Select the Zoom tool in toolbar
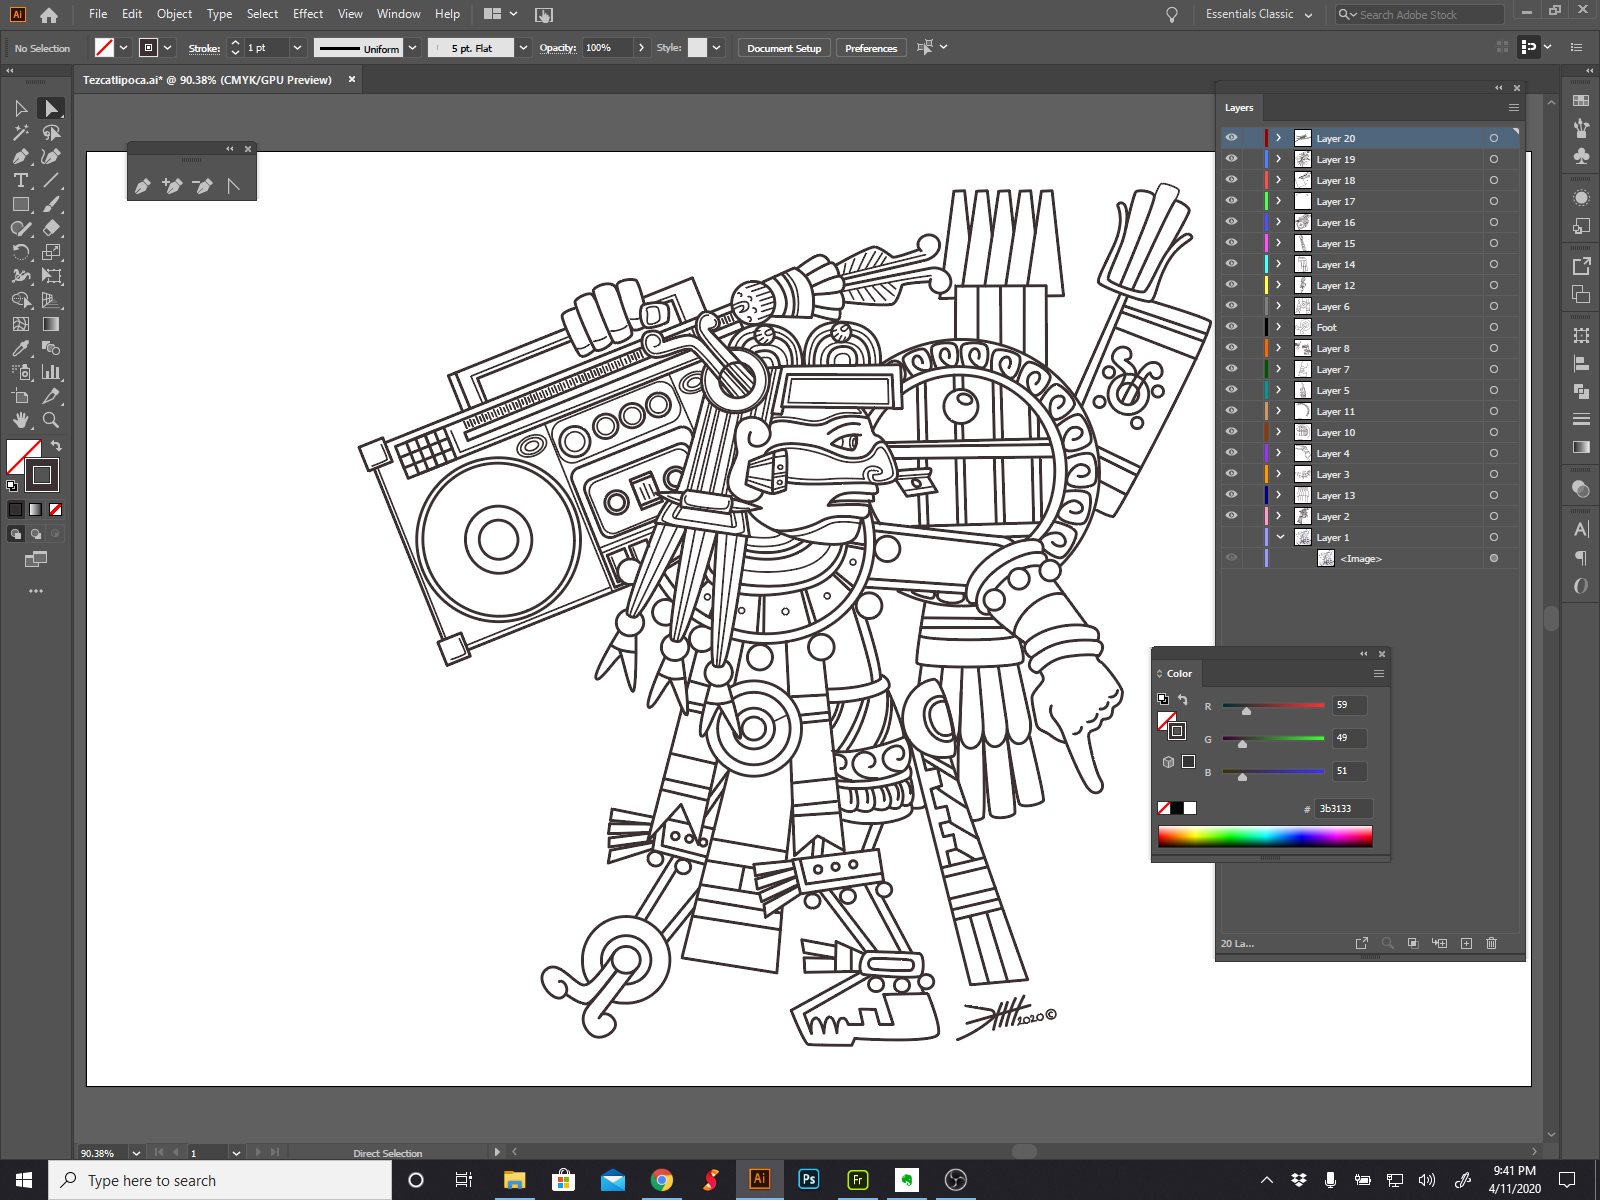Viewport: 1600px width, 1200px height. point(51,421)
